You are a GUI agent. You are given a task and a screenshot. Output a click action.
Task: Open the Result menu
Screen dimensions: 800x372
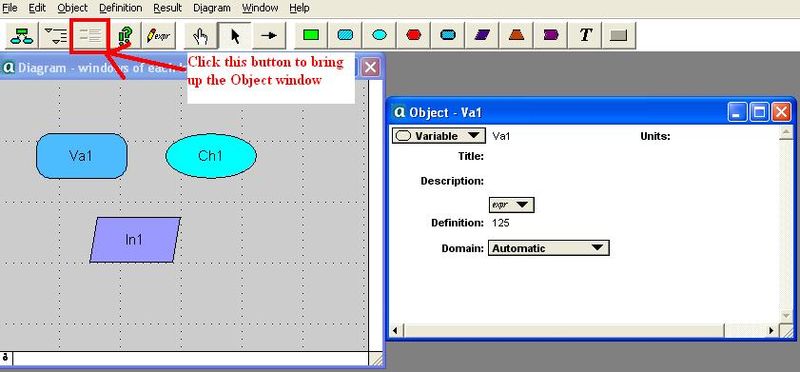[x=167, y=8]
